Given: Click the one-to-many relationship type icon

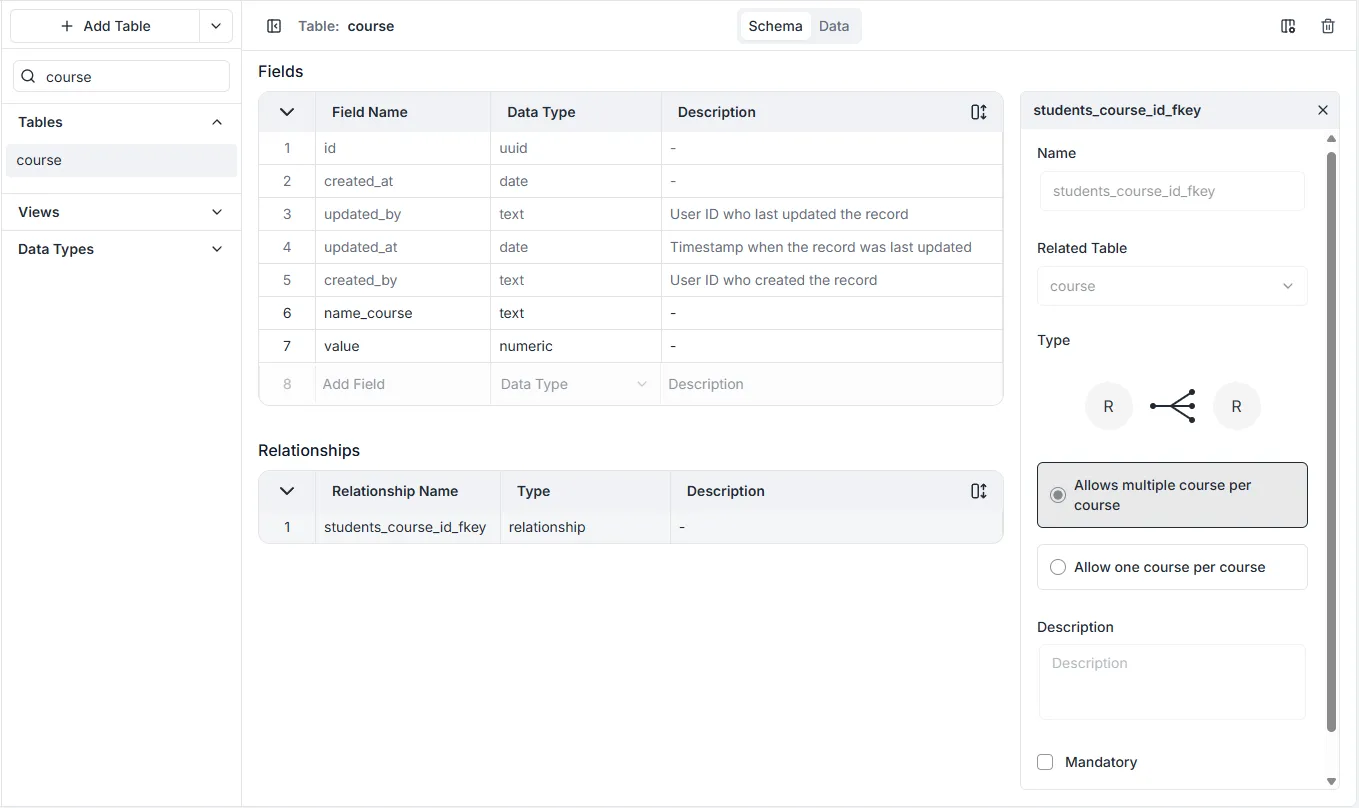Looking at the screenshot, I should (1172, 407).
